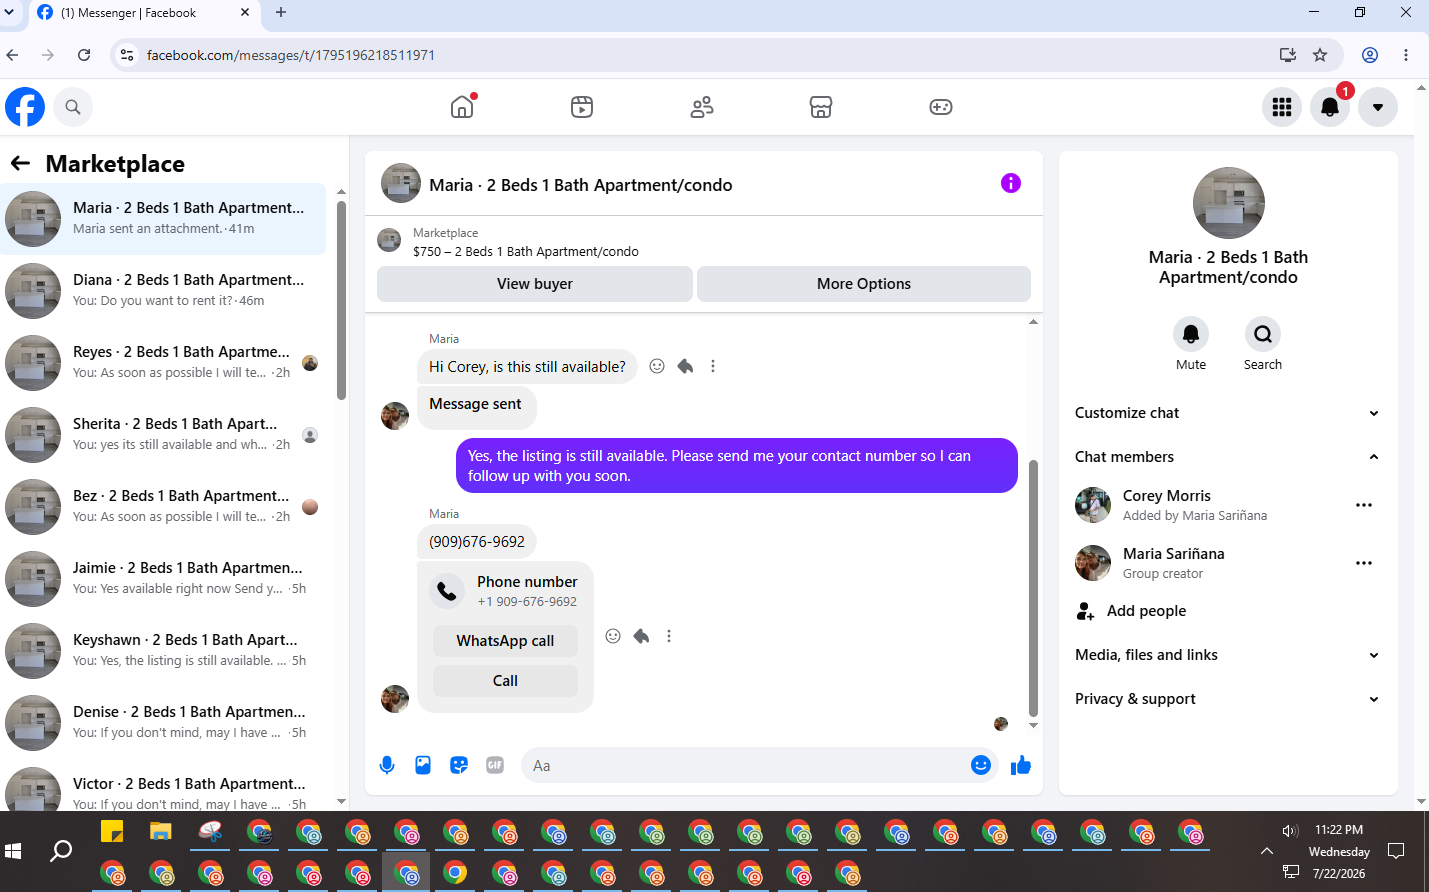This screenshot has width=1429, height=892.
Task: Click the conversation list scrollbar
Action: [x=341, y=300]
